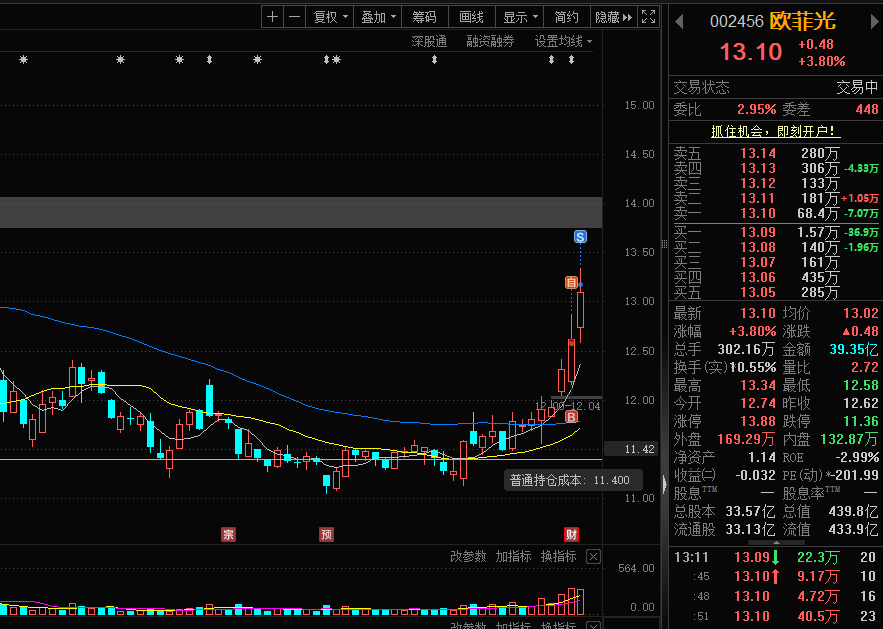Click the 跌停 11.36 price

pyautogui.click(x=860, y=421)
